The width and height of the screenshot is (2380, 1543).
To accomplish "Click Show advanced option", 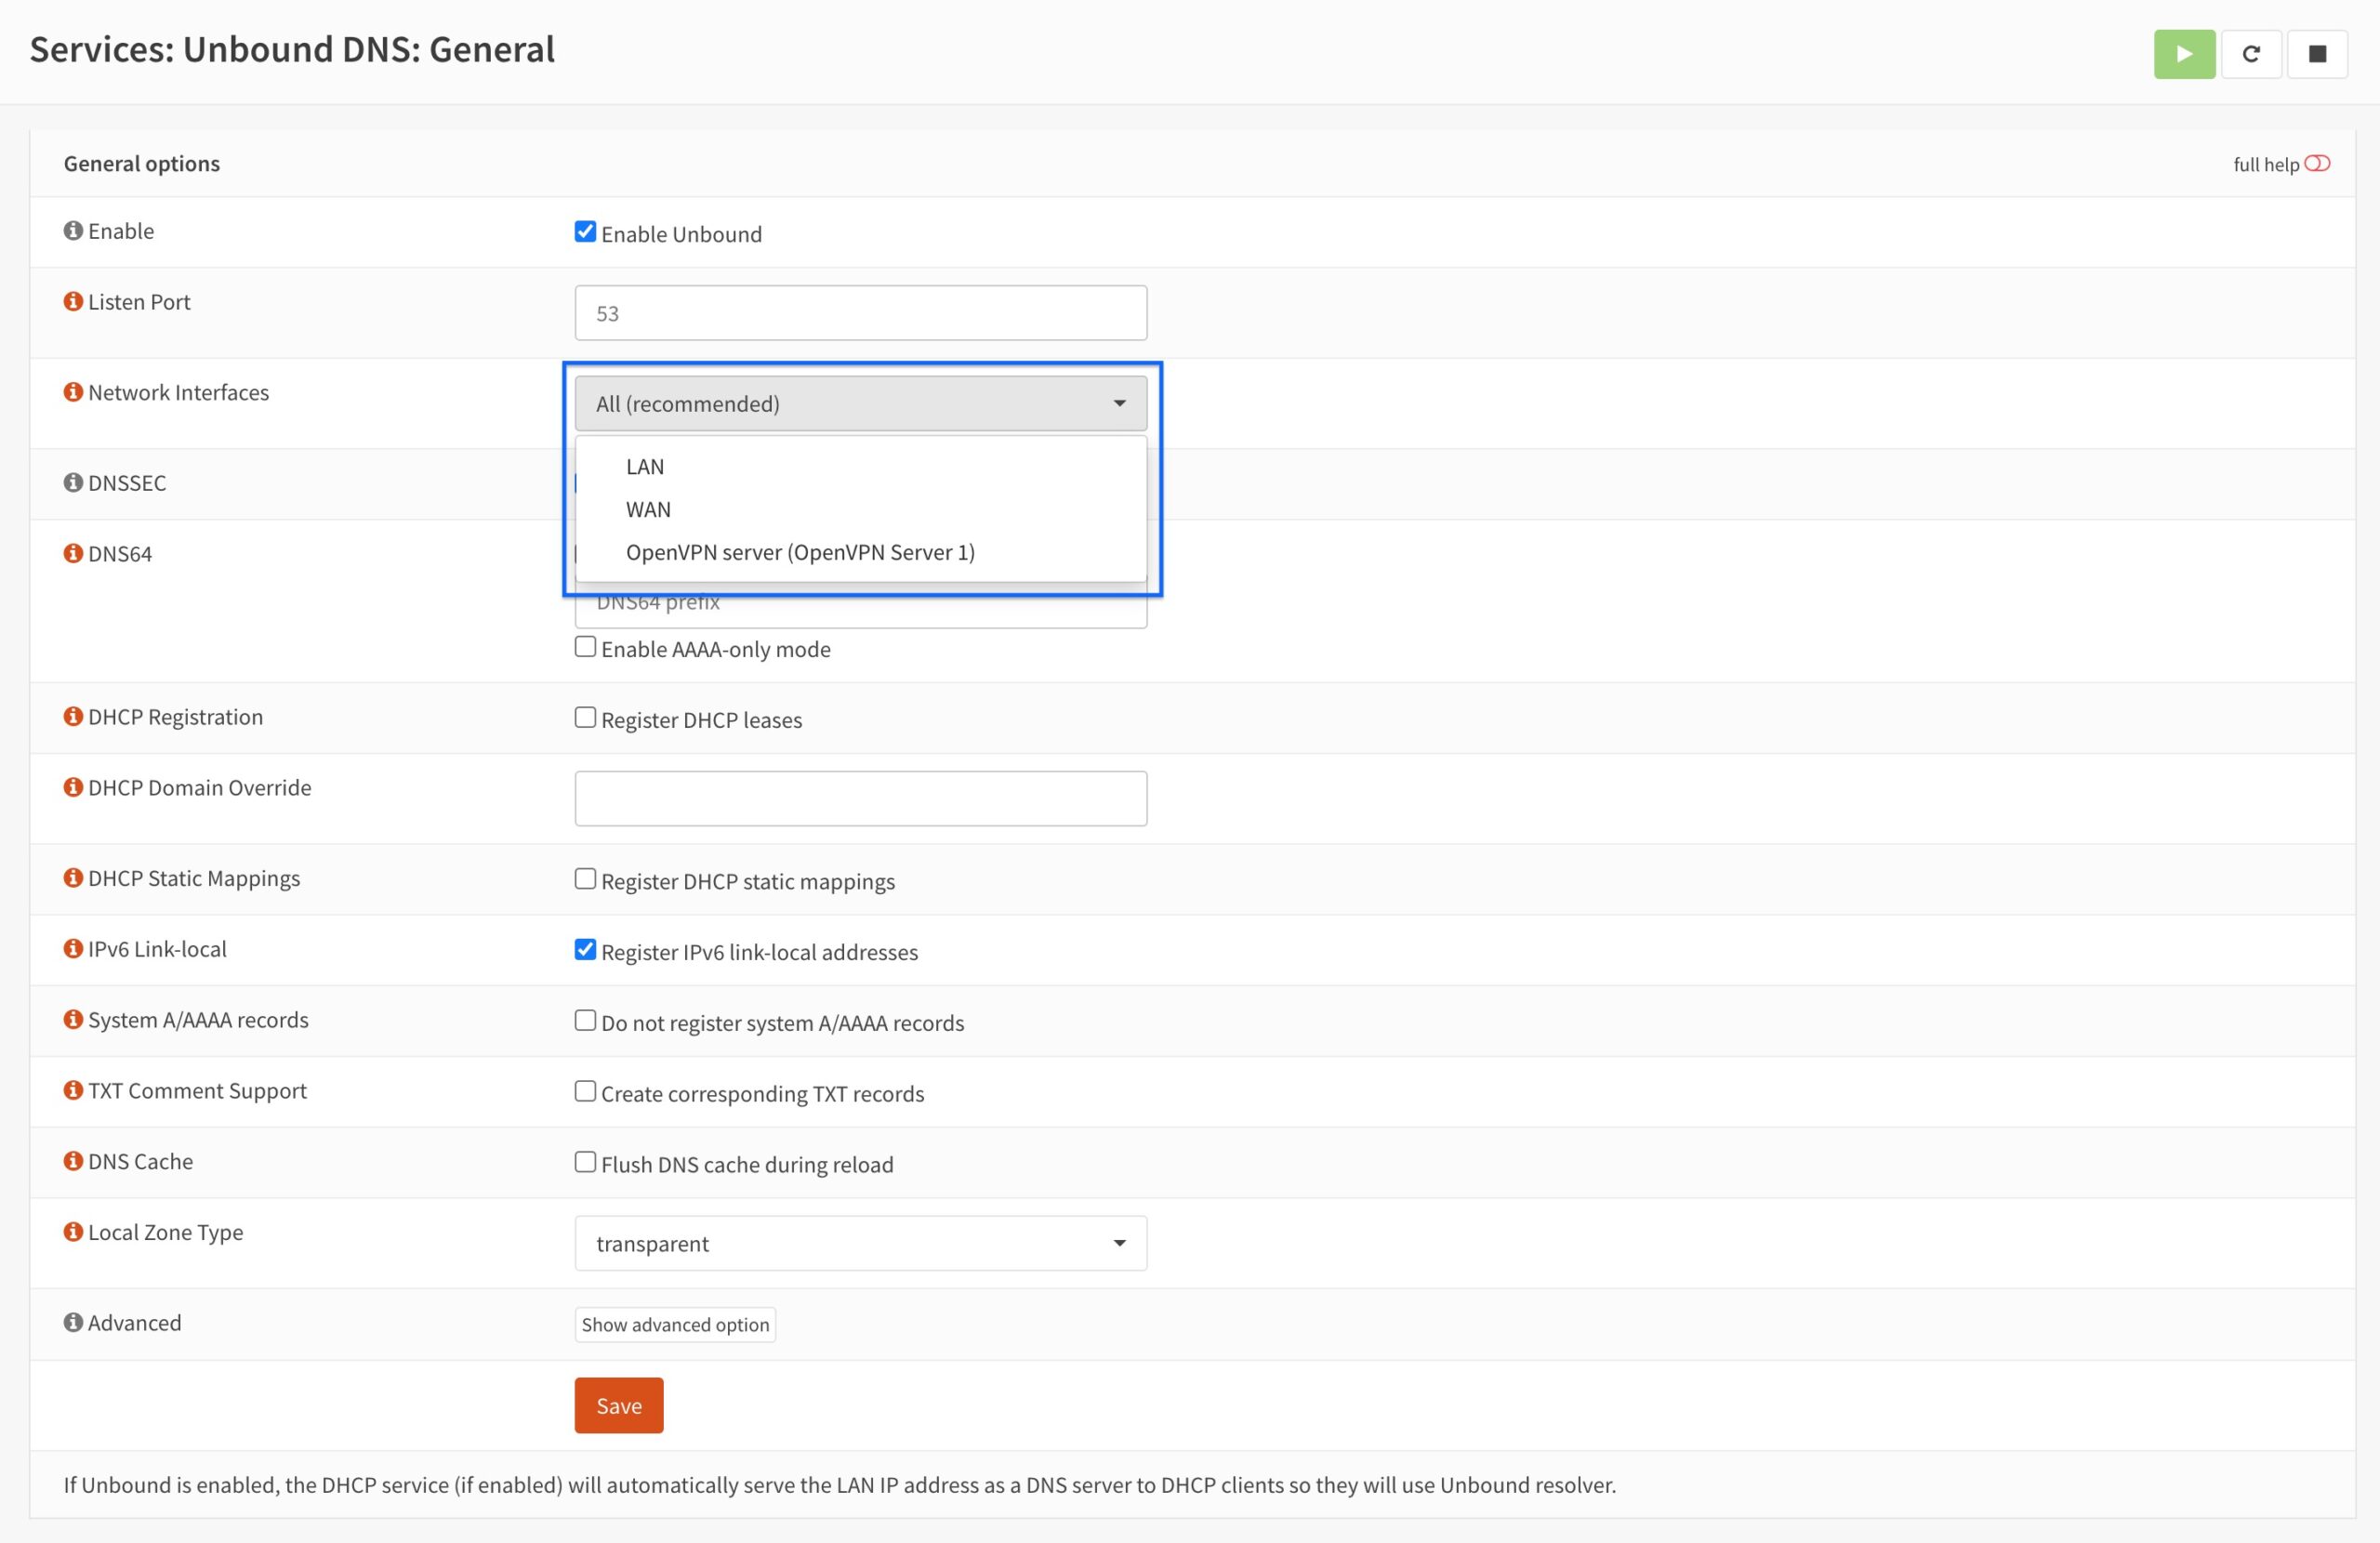I will tap(674, 1324).
